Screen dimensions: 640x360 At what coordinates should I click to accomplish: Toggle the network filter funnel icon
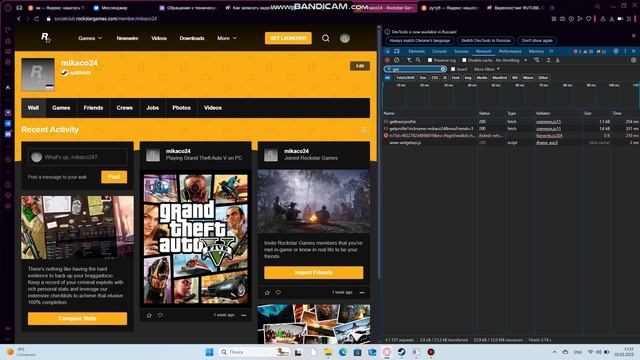(x=409, y=60)
